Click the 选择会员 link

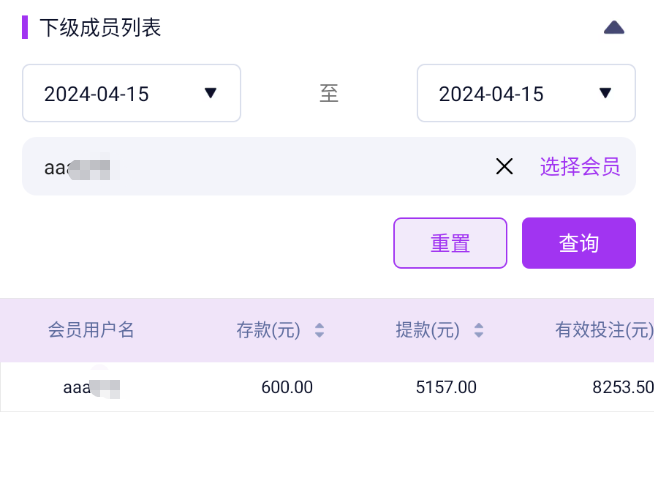pos(580,167)
